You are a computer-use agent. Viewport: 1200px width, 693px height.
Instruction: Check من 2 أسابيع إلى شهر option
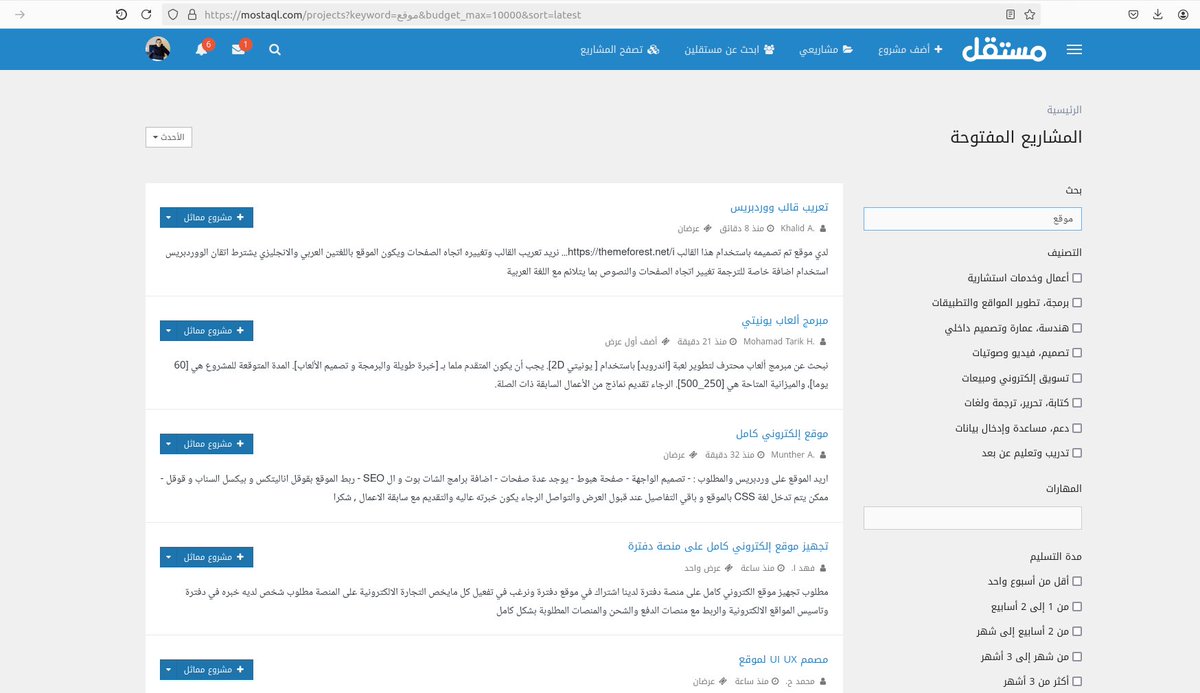coord(1076,632)
